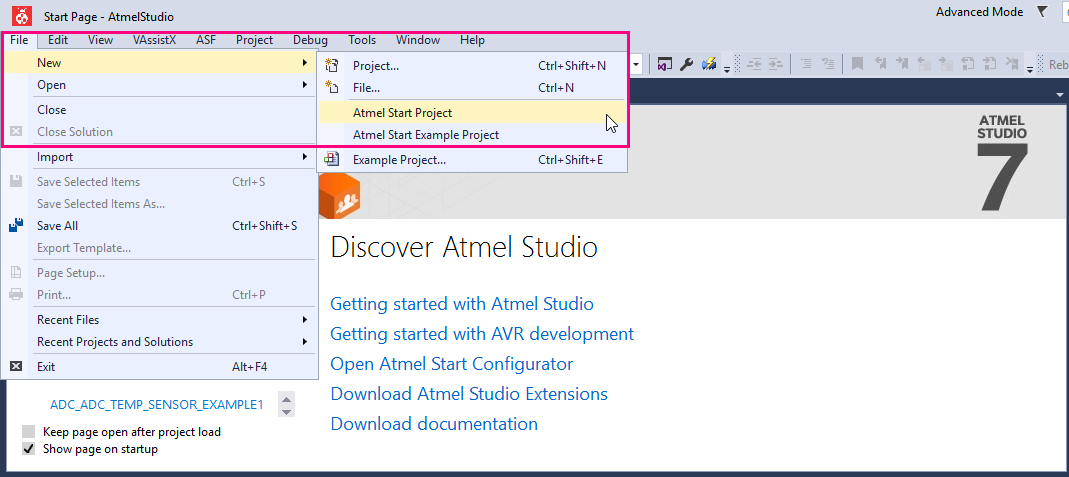Screen dimensions: 1069x477
Task: Choose Close in the File menu
Action: (x=160, y=110)
